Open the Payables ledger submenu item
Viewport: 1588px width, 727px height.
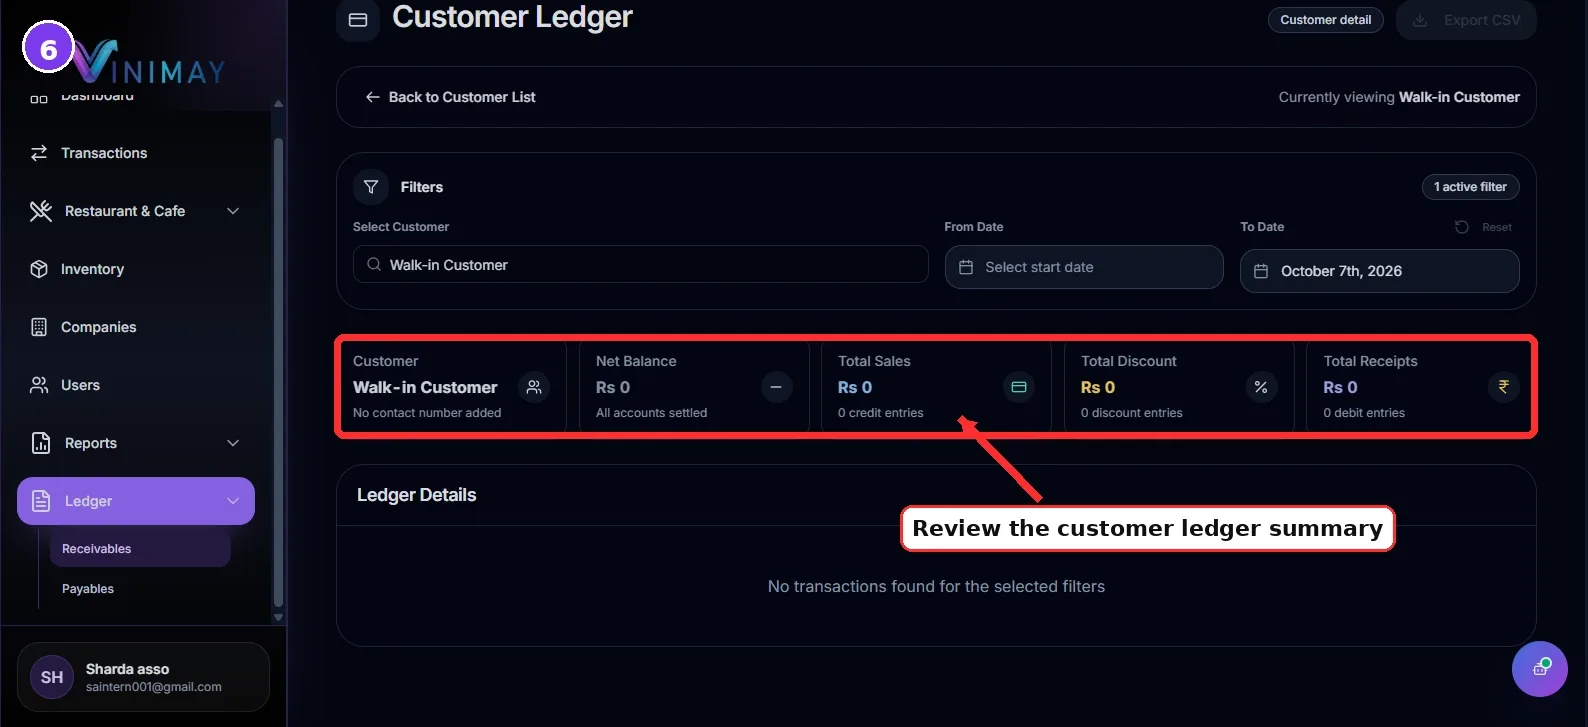click(88, 589)
